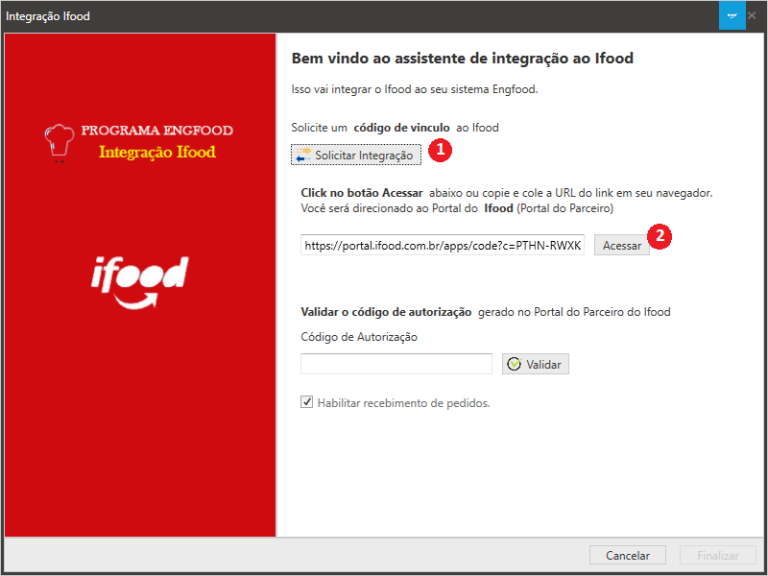The height and width of the screenshot is (576, 768).
Task: Cancel the integration wizard with Cancelar
Action: click(627, 555)
